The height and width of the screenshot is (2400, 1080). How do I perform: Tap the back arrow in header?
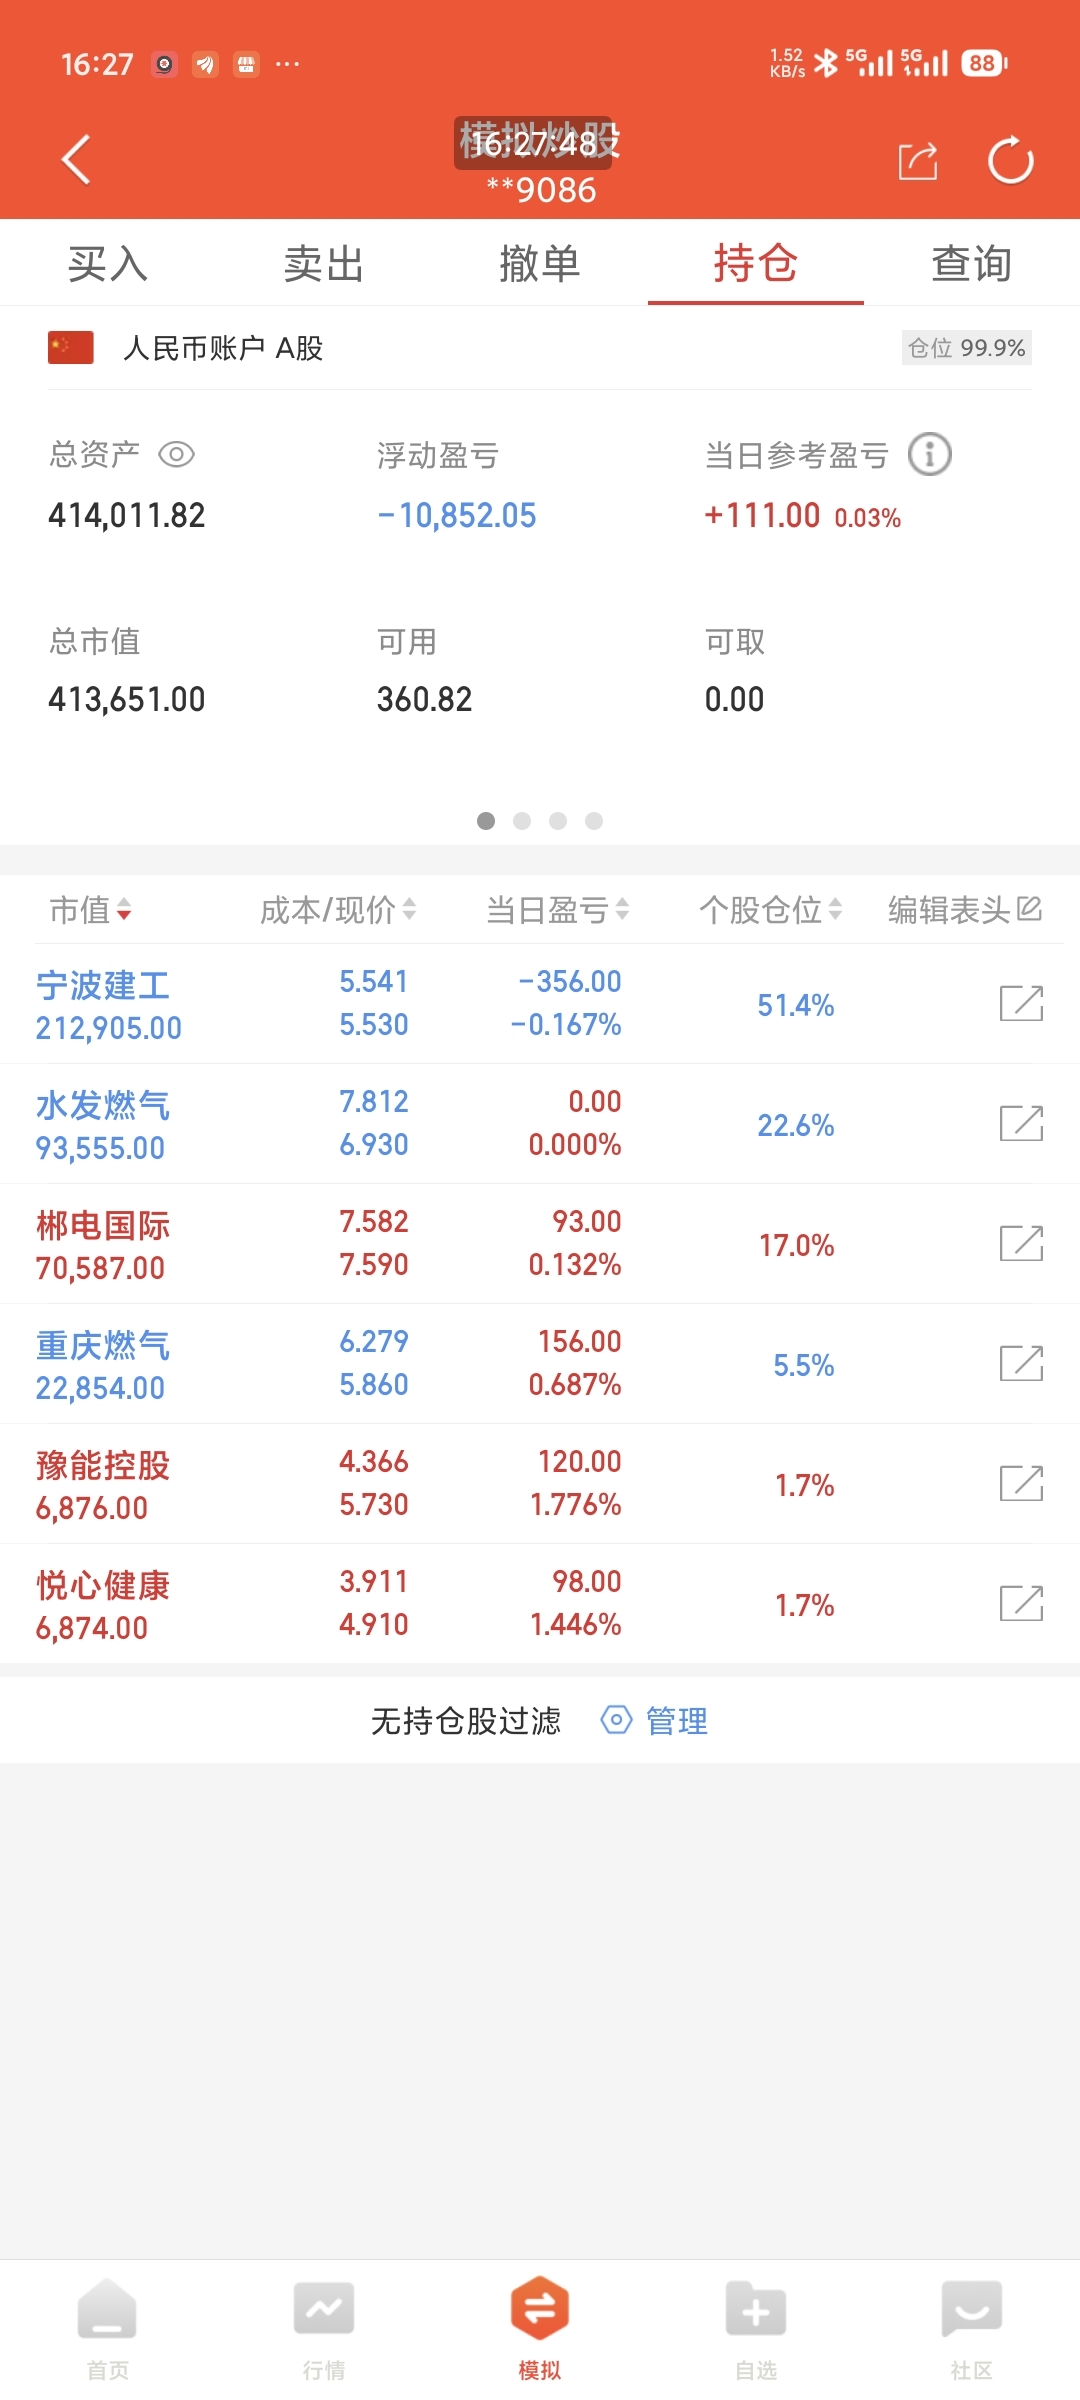(x=76, y=160)
